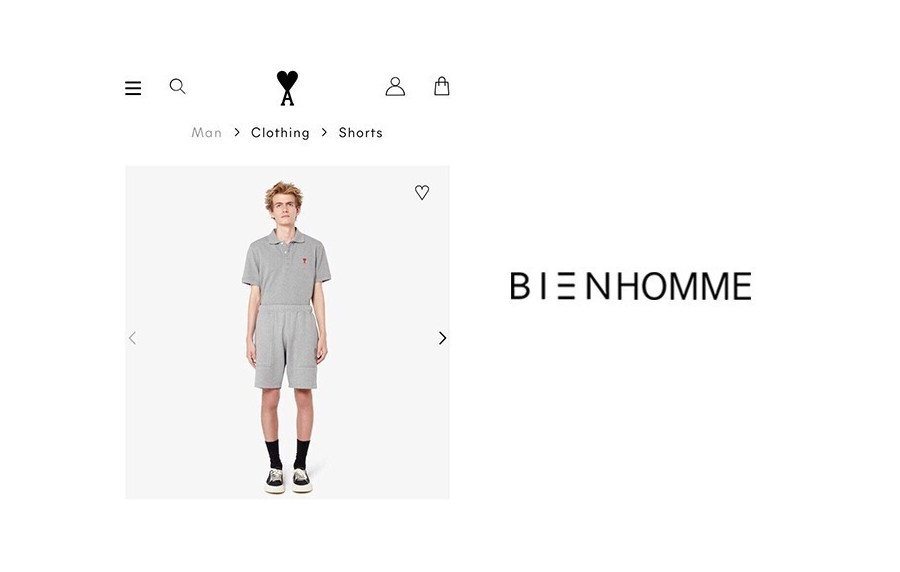Image resolution: width=900 pixels, height=572 pixels.
Task: Open the hamburger navigation menu
Action: click(133, 88)
